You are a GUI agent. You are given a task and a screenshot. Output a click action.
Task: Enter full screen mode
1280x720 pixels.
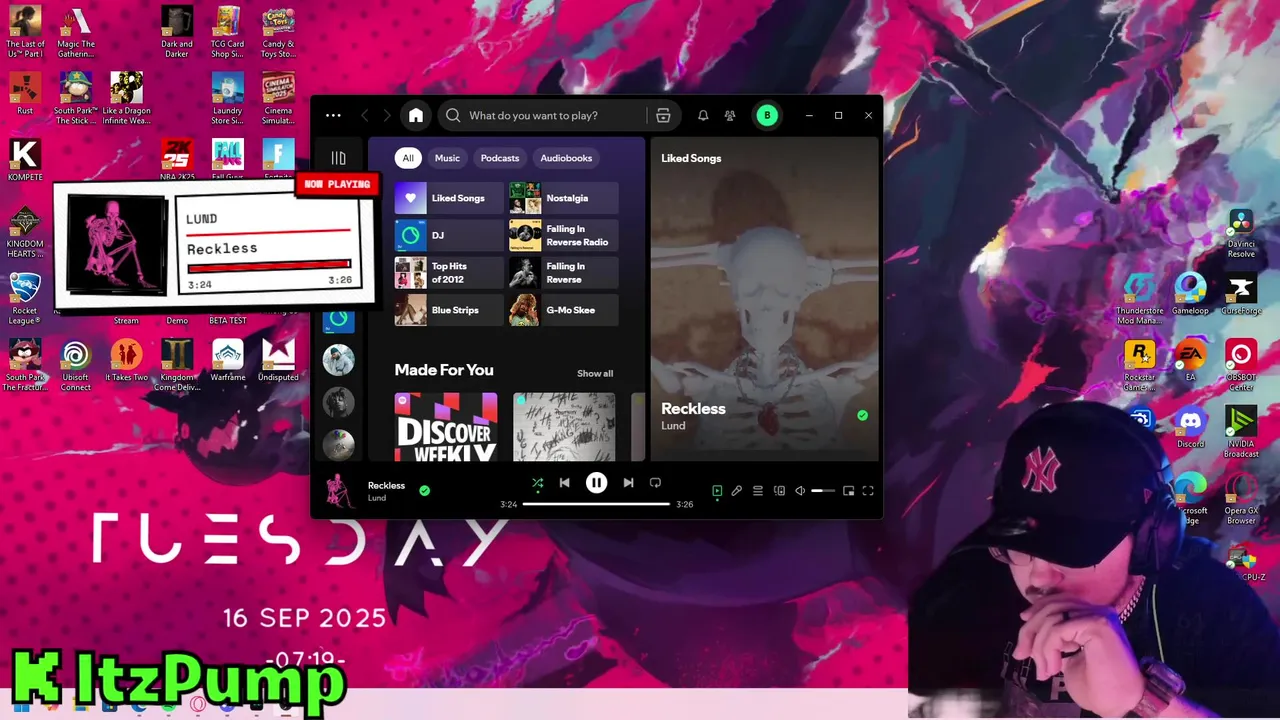(868, 491)
